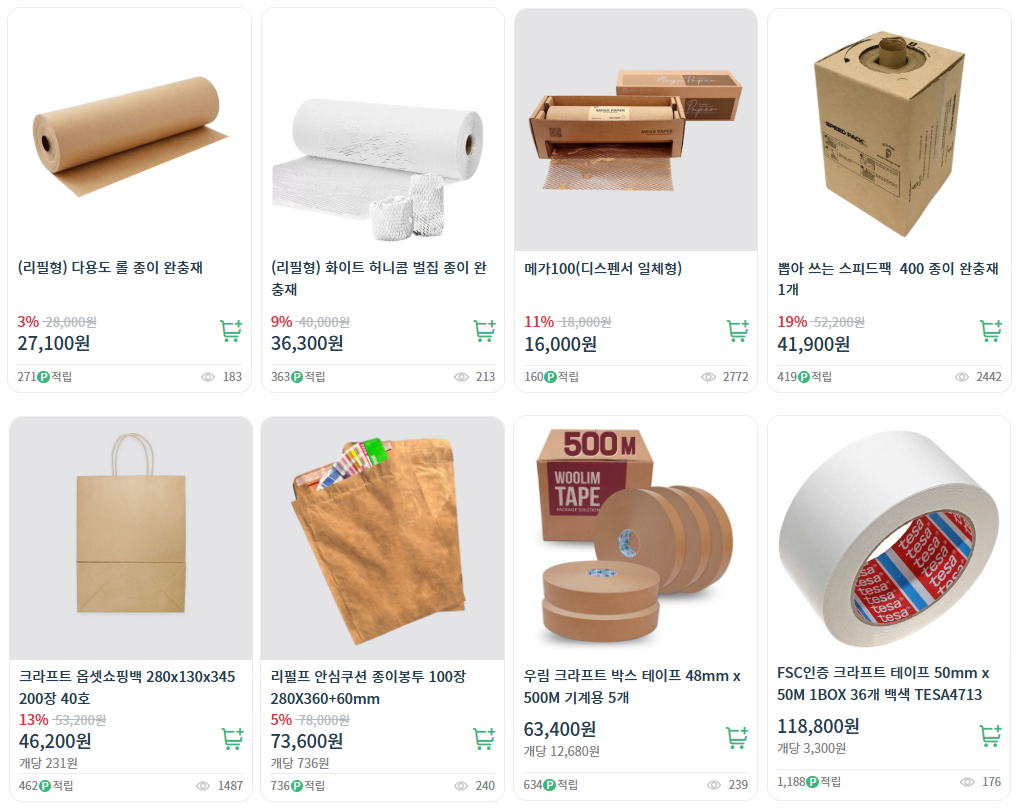Open the 메가100(디스펜서 일체형) title link
Screen dimensions: 1021x810
[603, 268]
